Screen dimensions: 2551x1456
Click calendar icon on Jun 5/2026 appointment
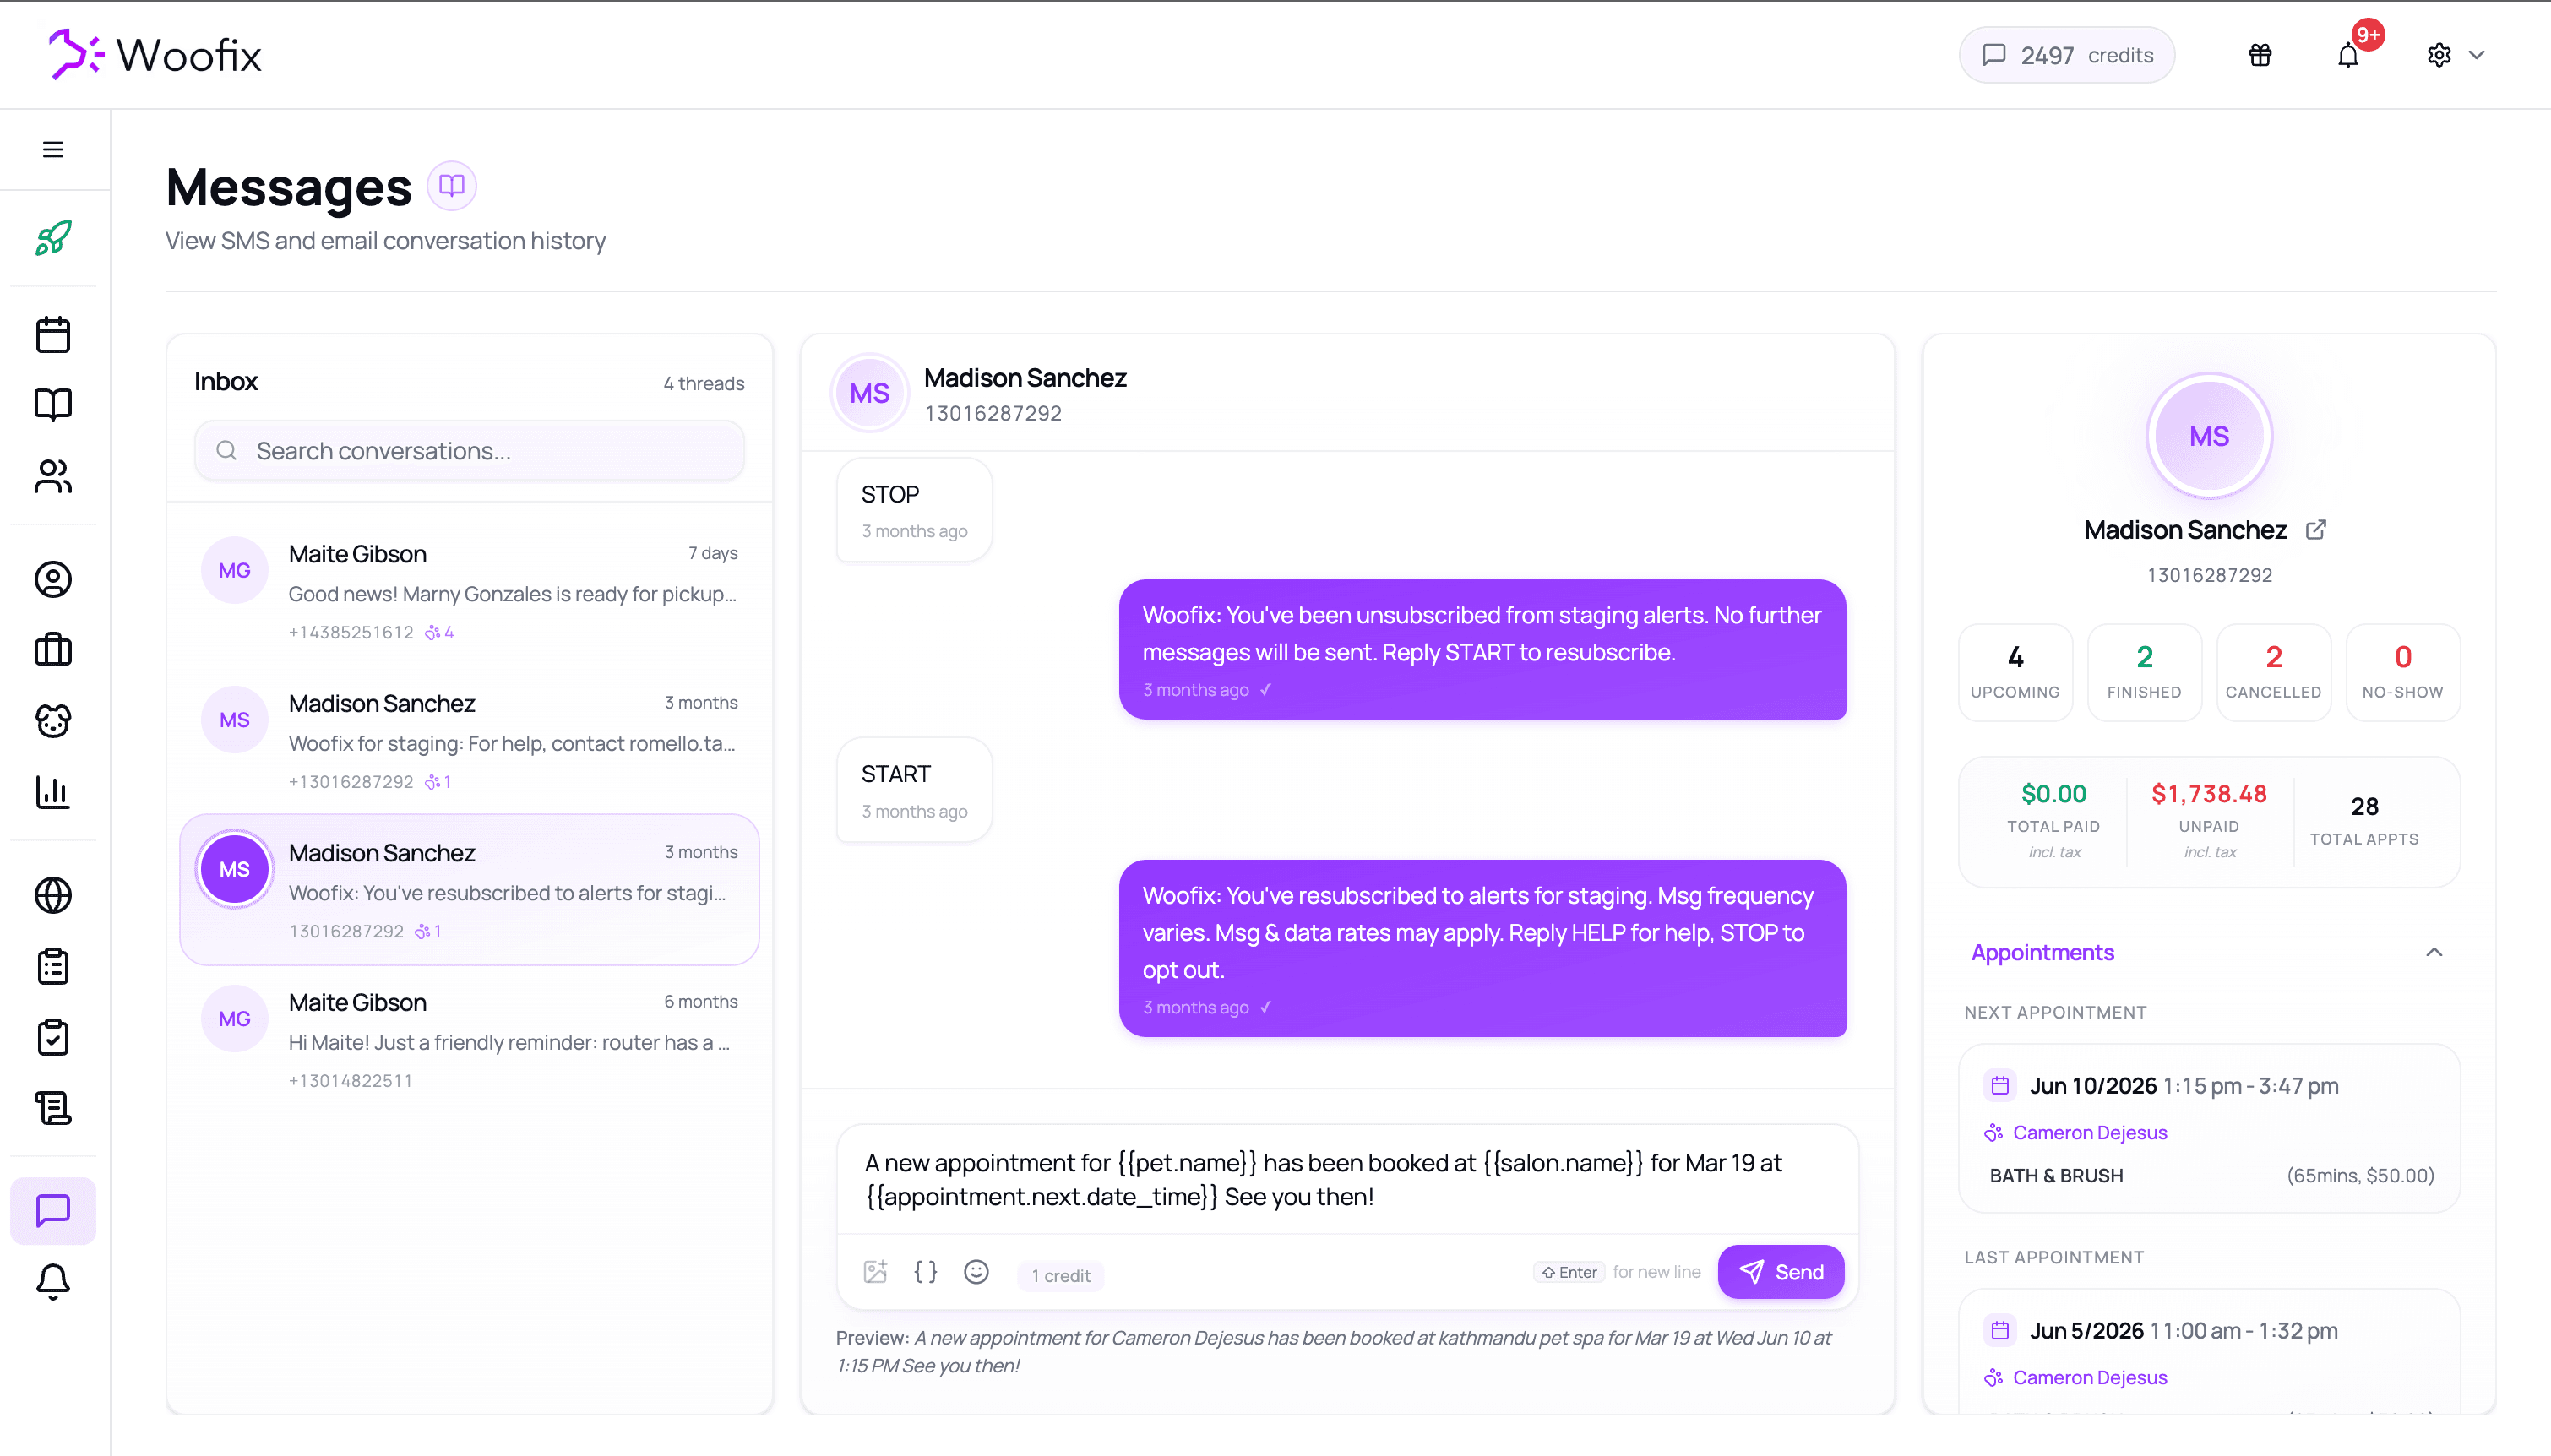(2000, 1331)
